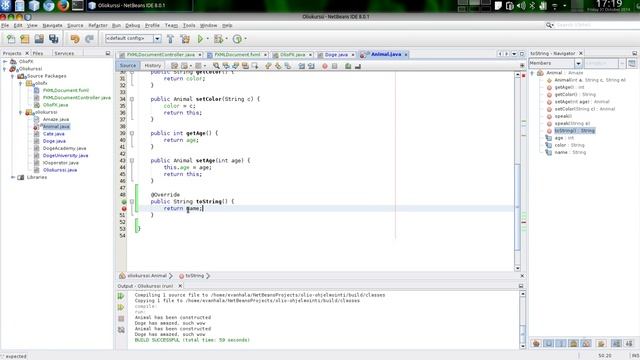Collapse the oliokurssi package node
Viewport: 640px width, 360px height.
pos(20,112)
